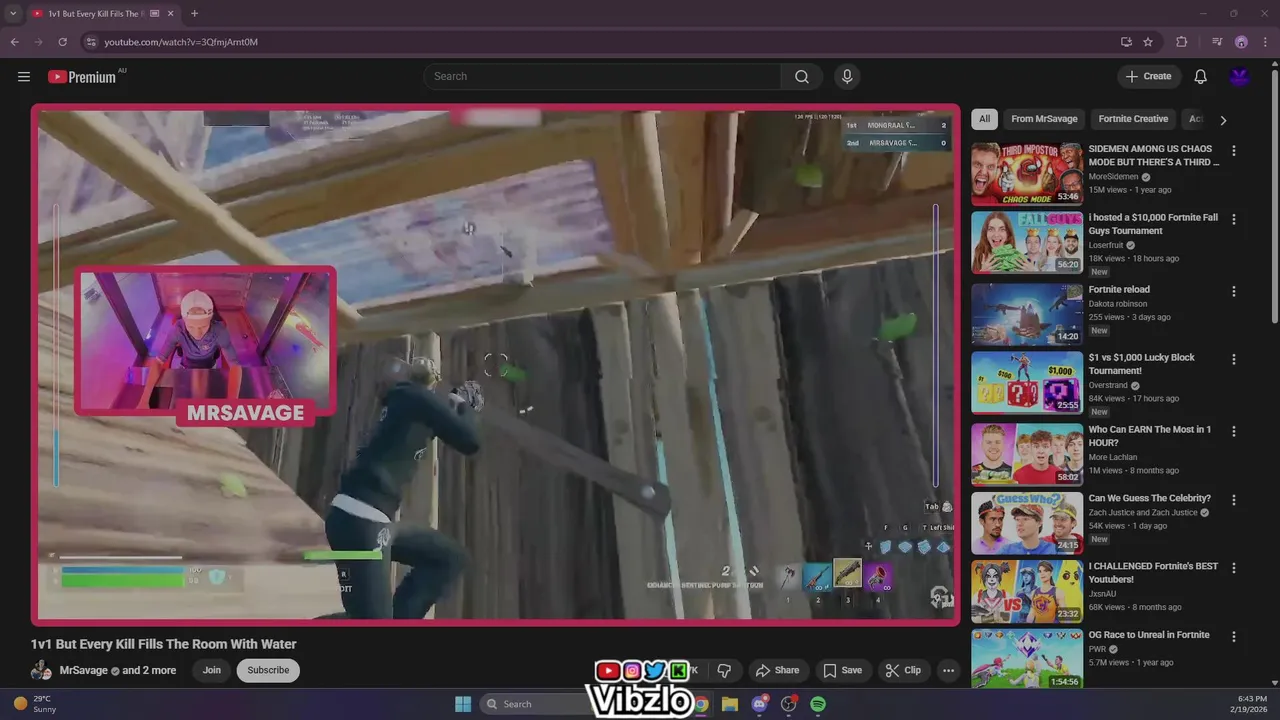Start voice search with microphone icon
The height and width of the screenshot is (720, 1280).
tap(847, 77)
